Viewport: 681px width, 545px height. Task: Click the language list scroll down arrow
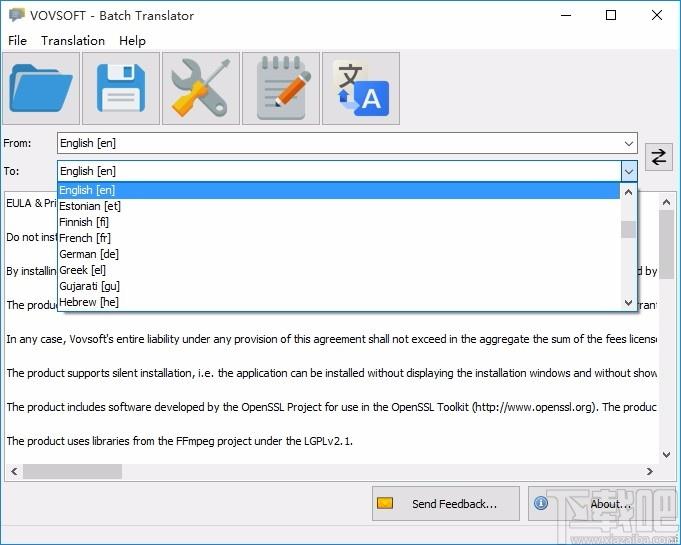[628, 302]
